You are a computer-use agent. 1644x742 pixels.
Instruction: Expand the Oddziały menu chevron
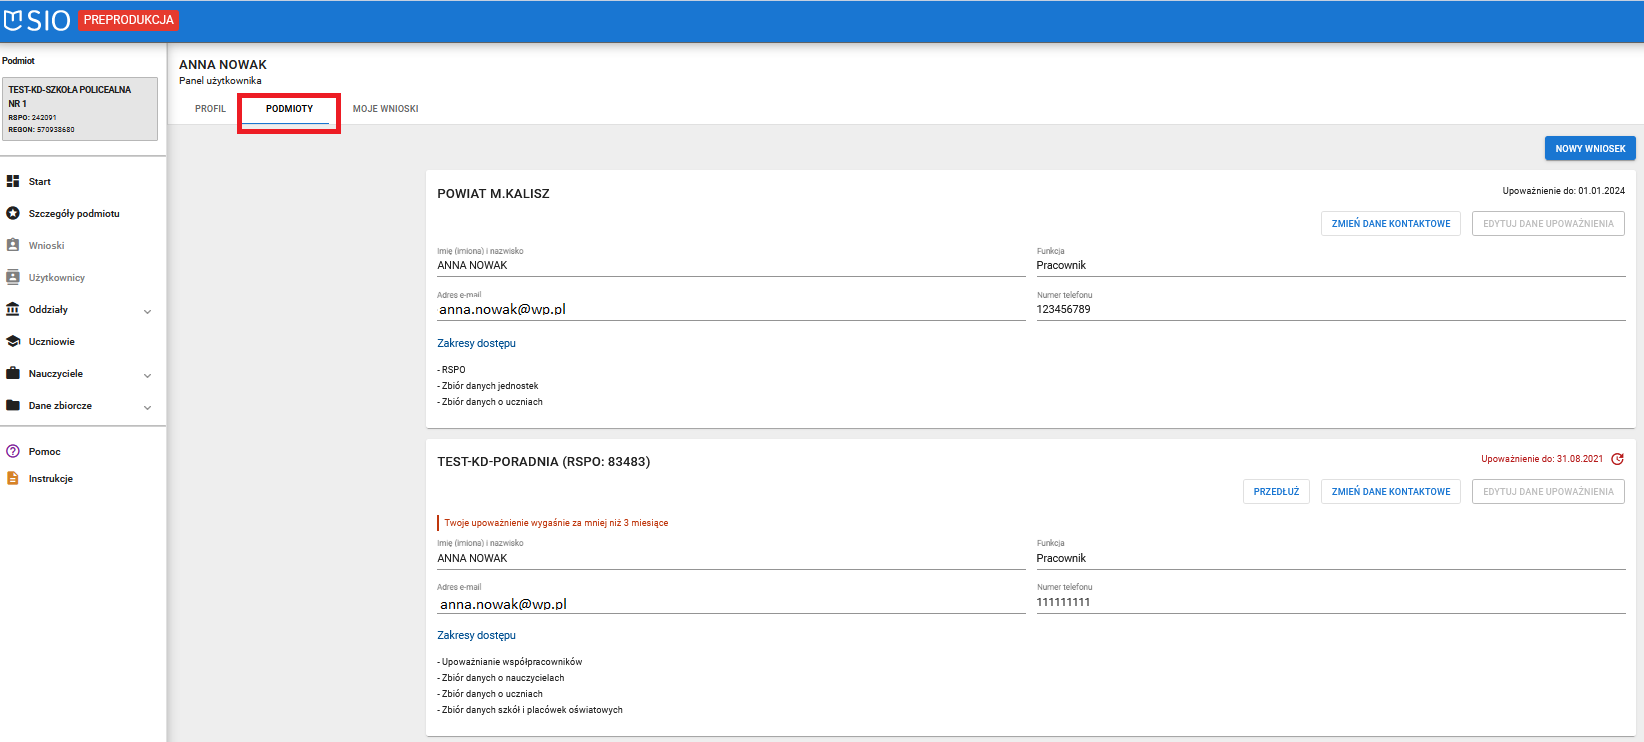(x=148, y=311)
